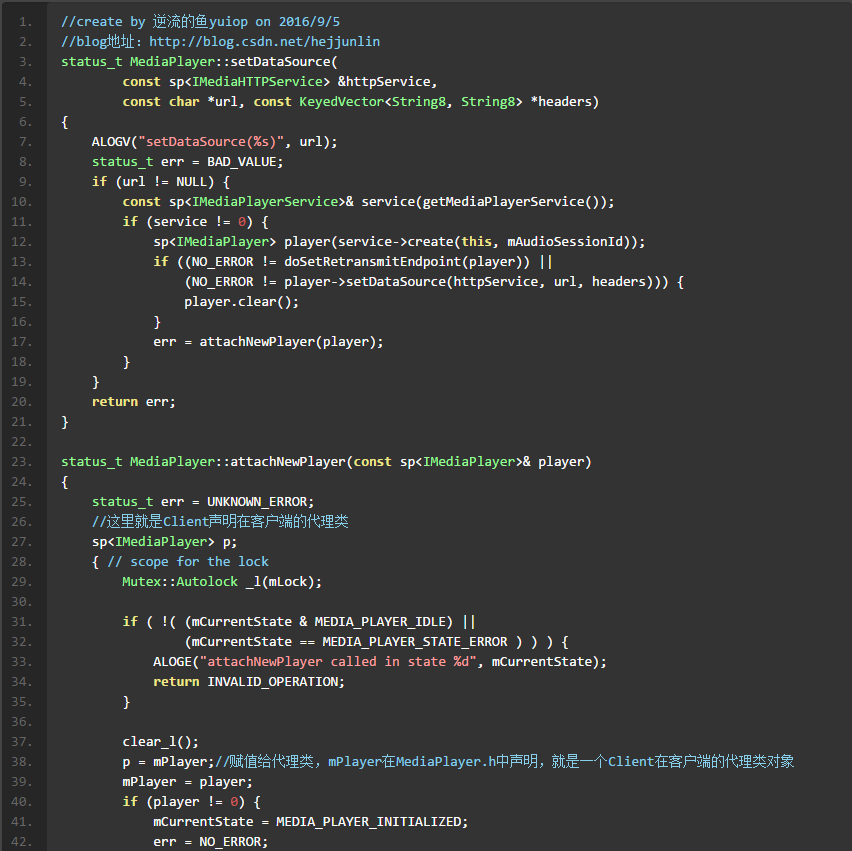Click 'player->setDataSource' on line 14
This screenshot has width=852, height=851.
(x=365, y=282)
